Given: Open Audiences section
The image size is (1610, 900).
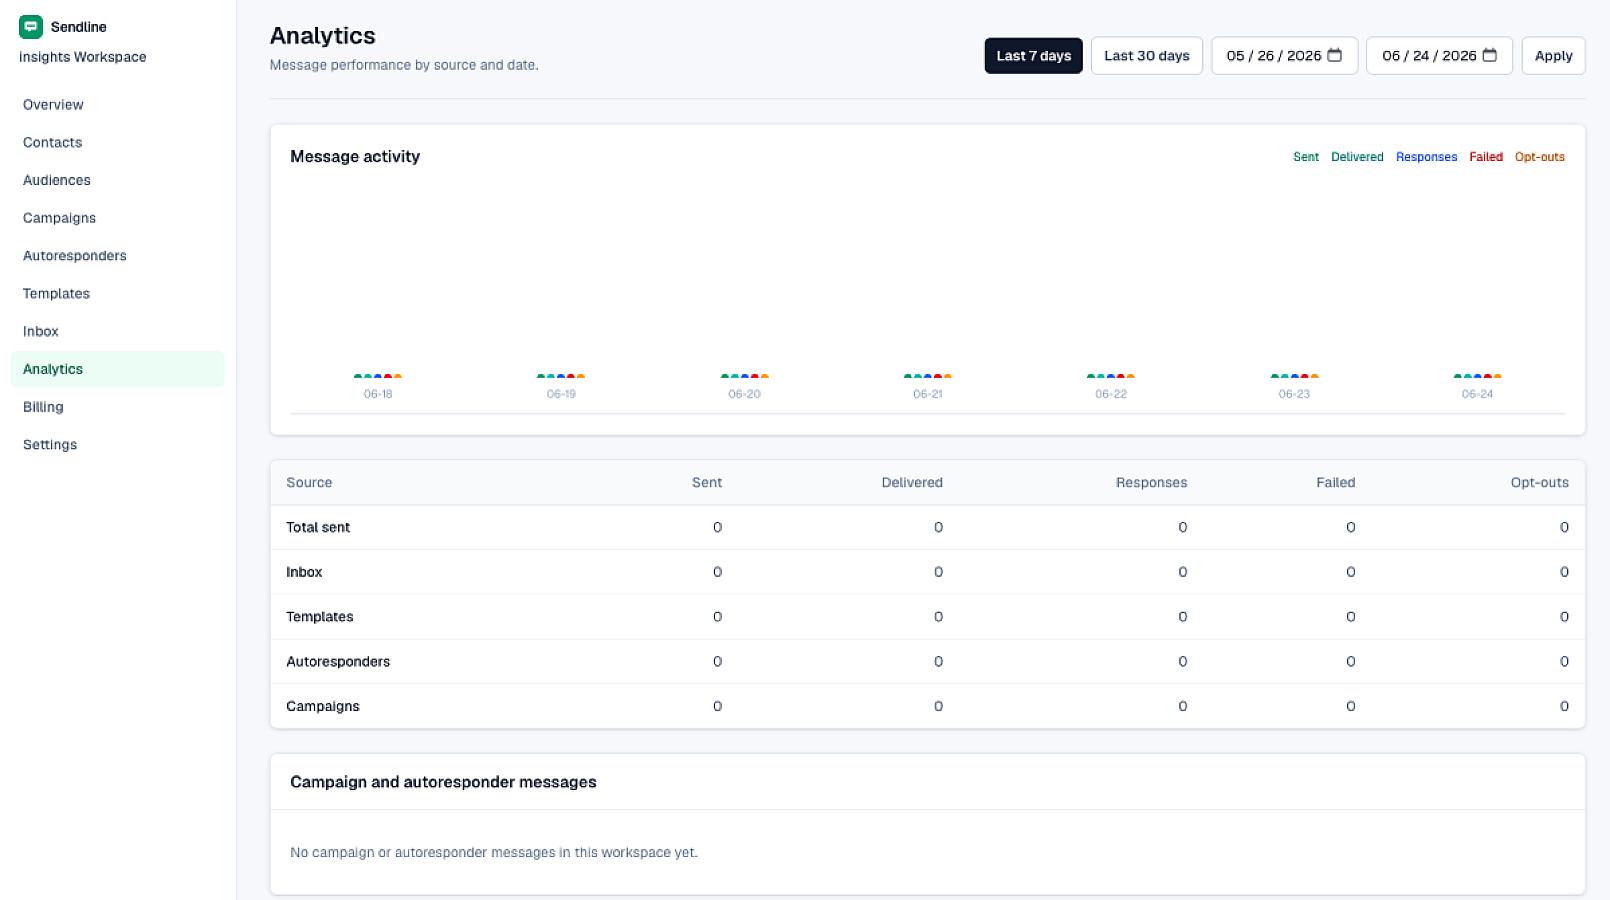Looking at the screenshot, I should pos(117,181).
